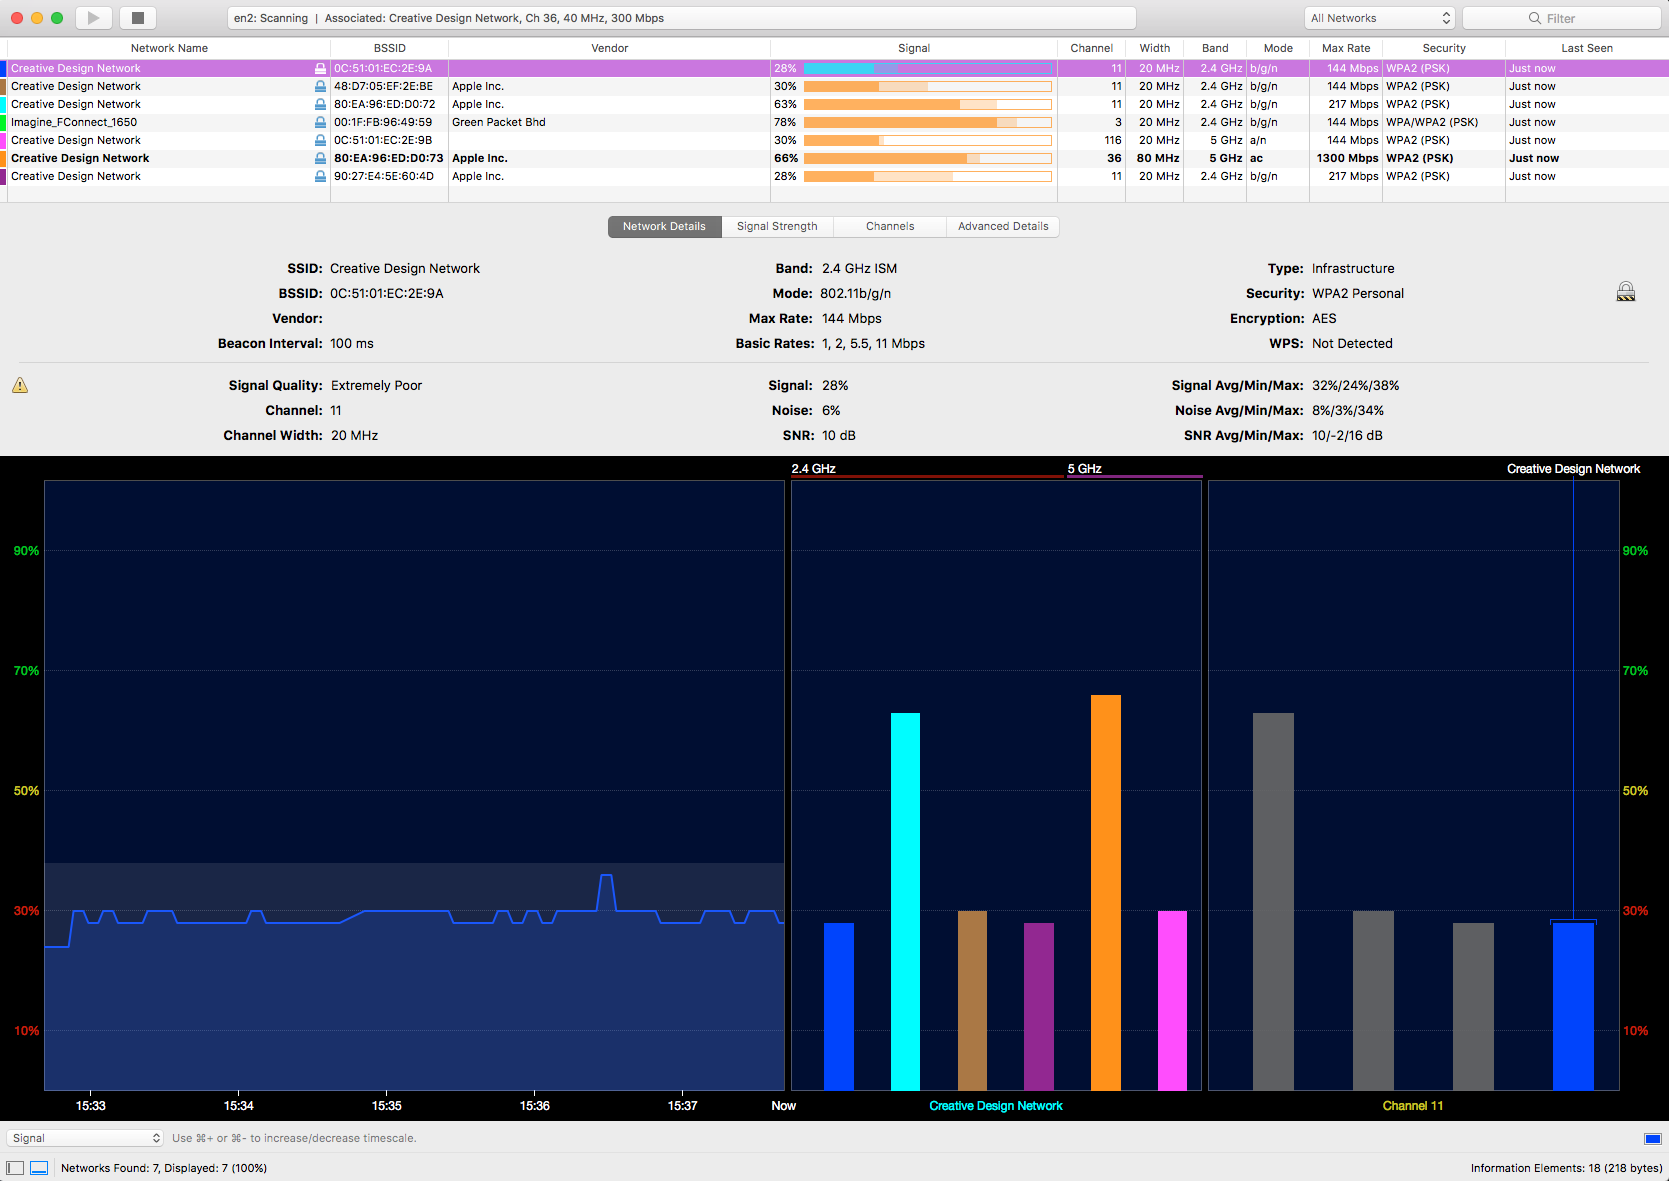
Task: Click green color swatch of Imagine_FConnect_1650
Action: pyautogui.click(x=3, y=122)
